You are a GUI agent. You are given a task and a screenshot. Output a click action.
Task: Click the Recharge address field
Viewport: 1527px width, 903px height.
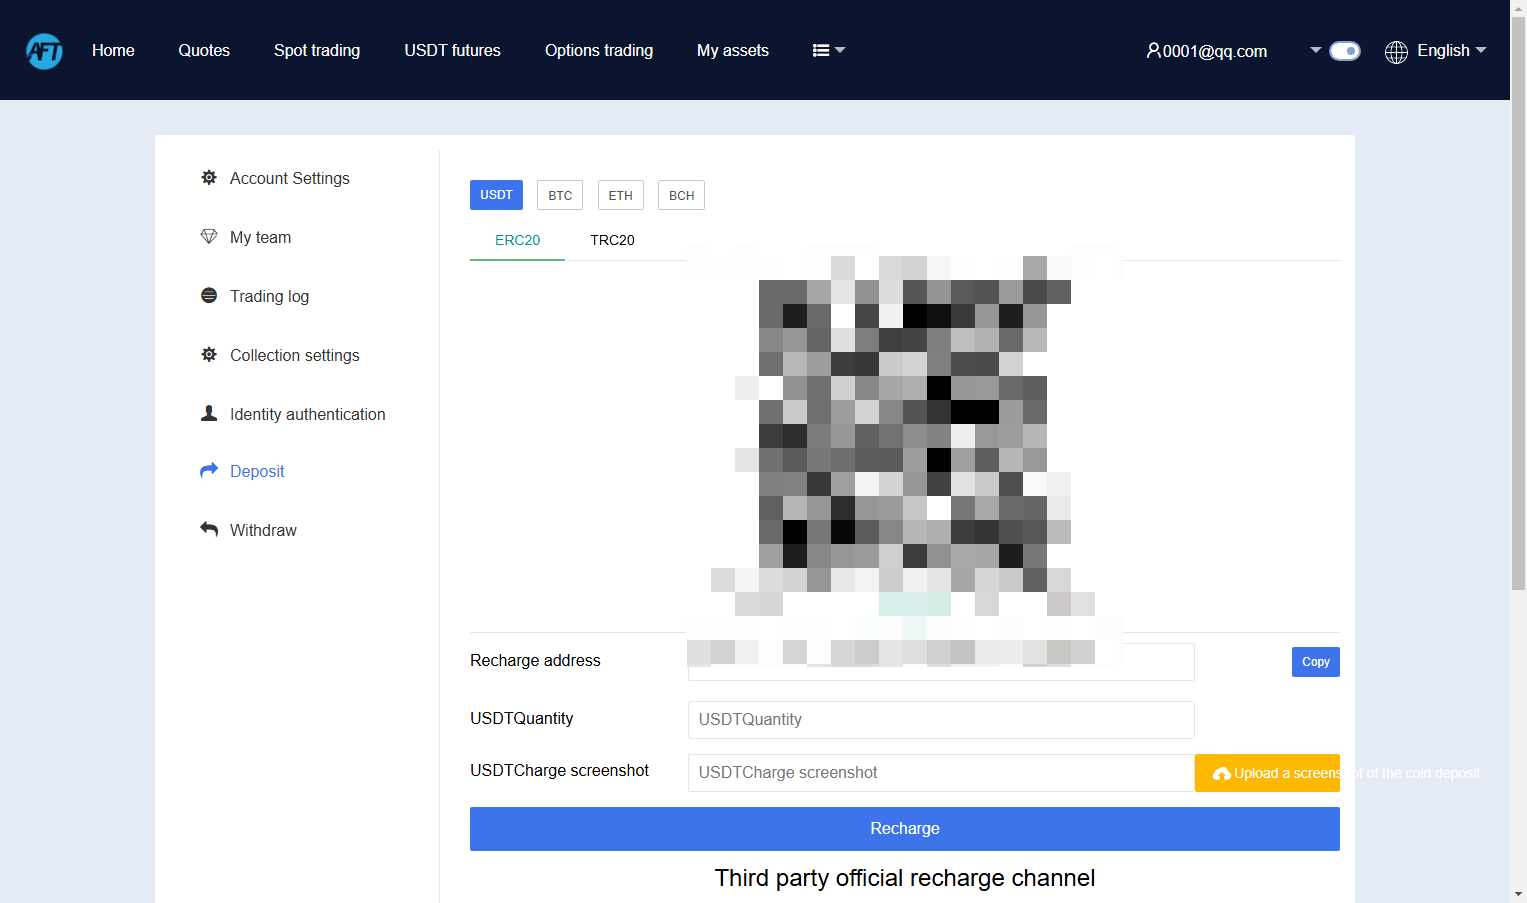[941, 662]
